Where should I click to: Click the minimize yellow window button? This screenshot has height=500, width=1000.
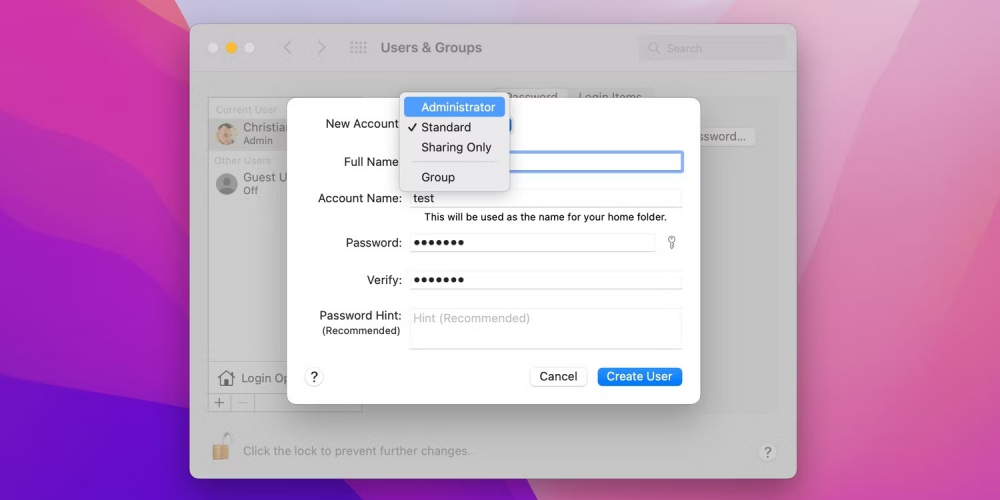pos(232,48)
